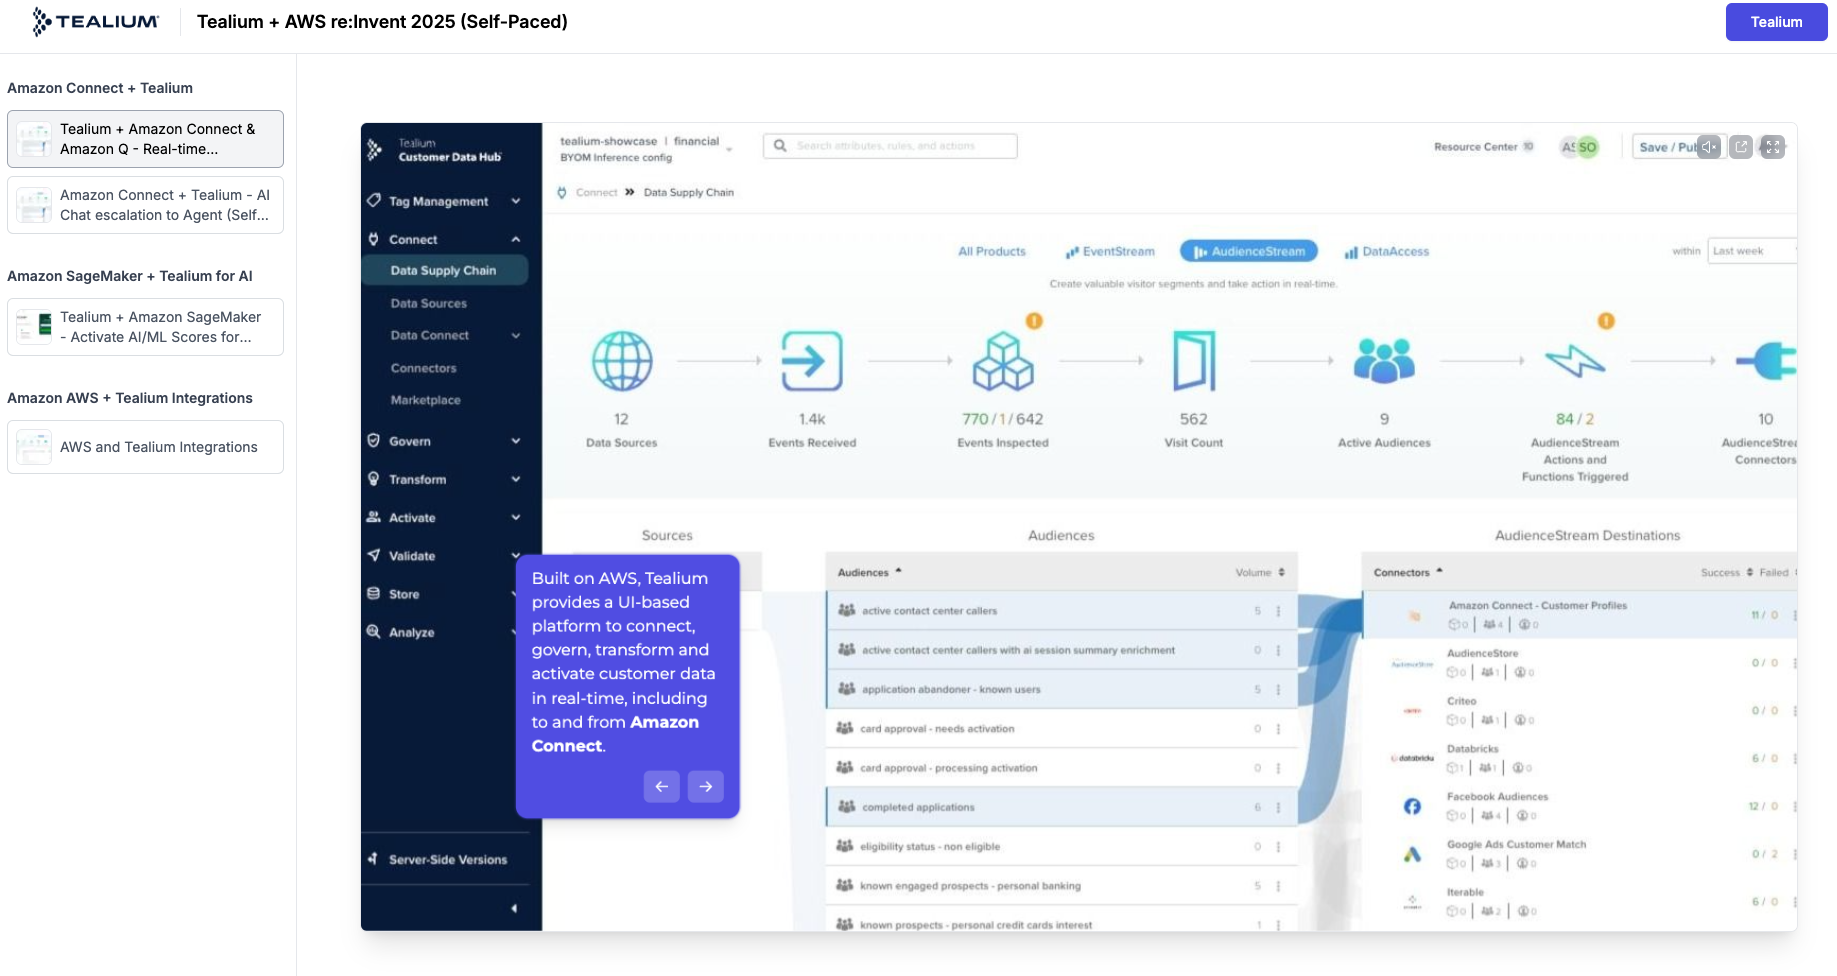Click the Data Sources globe icon
Viewport: 1837px width, 976px height.
pyautogui.click(x=621, y=361)
